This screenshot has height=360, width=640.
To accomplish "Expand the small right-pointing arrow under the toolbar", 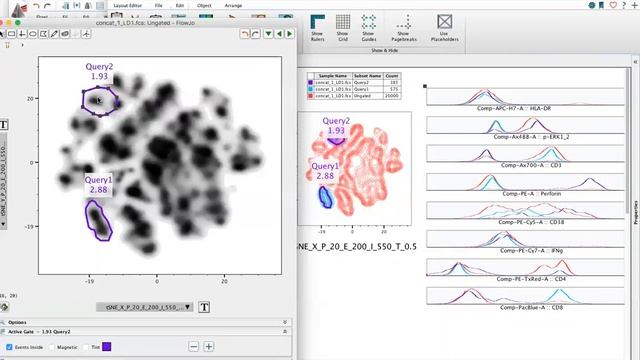I will (x=22, y=45).
